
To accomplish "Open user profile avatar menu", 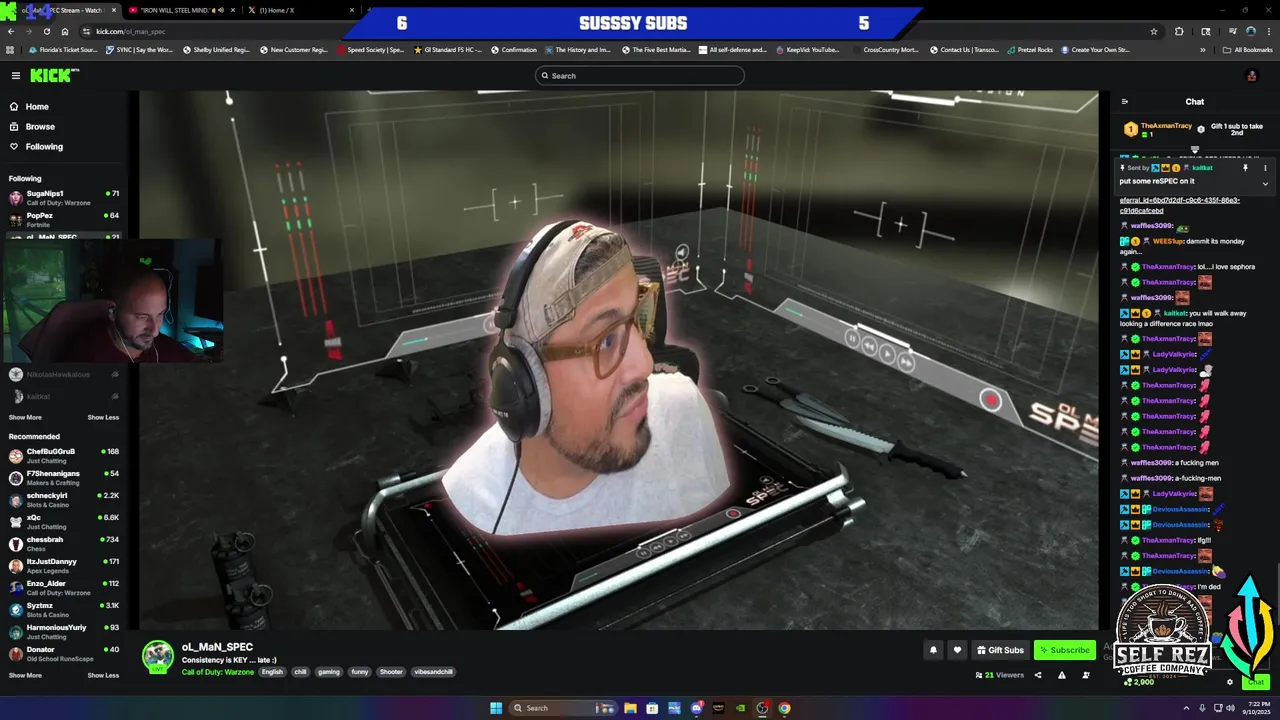I will [1251, 76].
